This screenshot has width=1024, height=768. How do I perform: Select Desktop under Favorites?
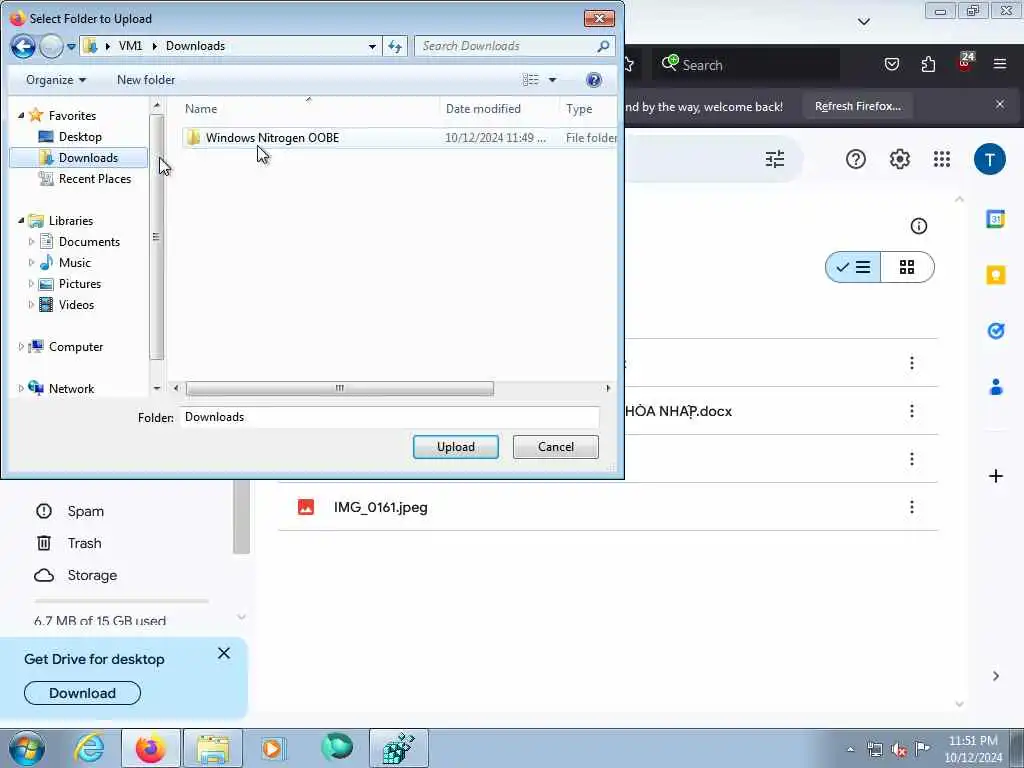[80, 136]
